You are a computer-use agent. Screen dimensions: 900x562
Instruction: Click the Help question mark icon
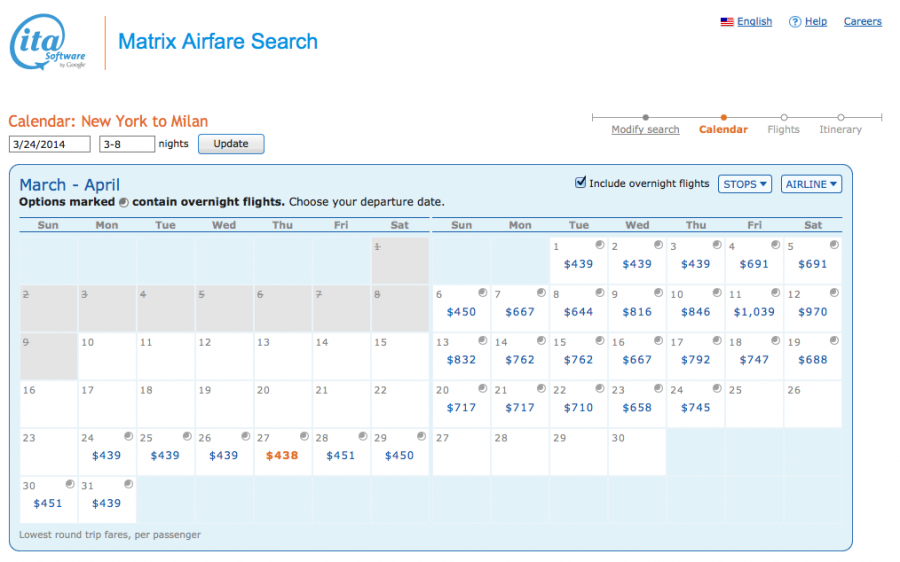click(795, 22)
